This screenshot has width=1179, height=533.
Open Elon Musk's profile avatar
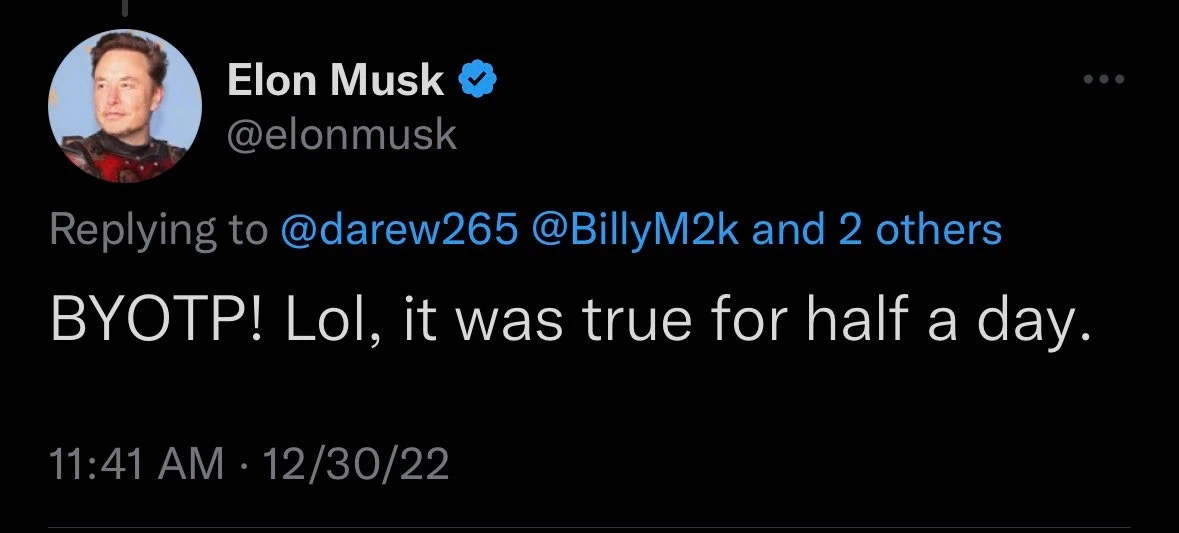click(x=126, y=106)
